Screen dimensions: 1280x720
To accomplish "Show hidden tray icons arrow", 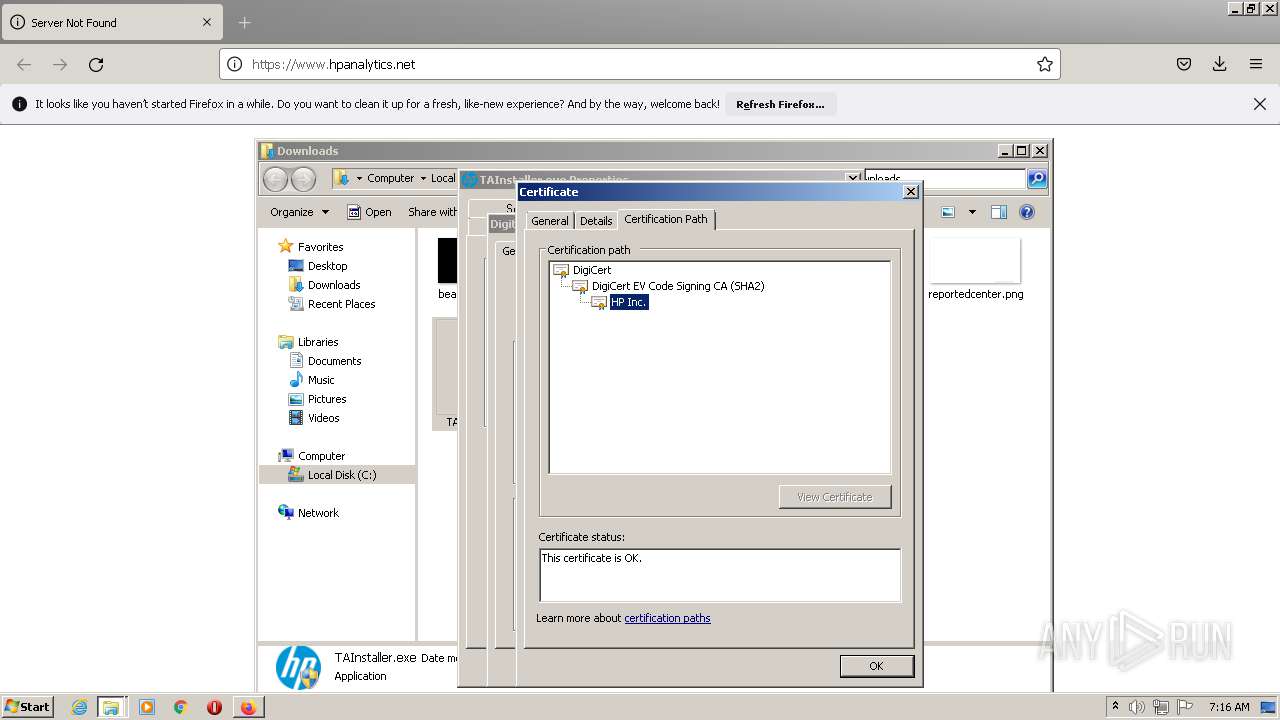I will [x=1115, y=707].
